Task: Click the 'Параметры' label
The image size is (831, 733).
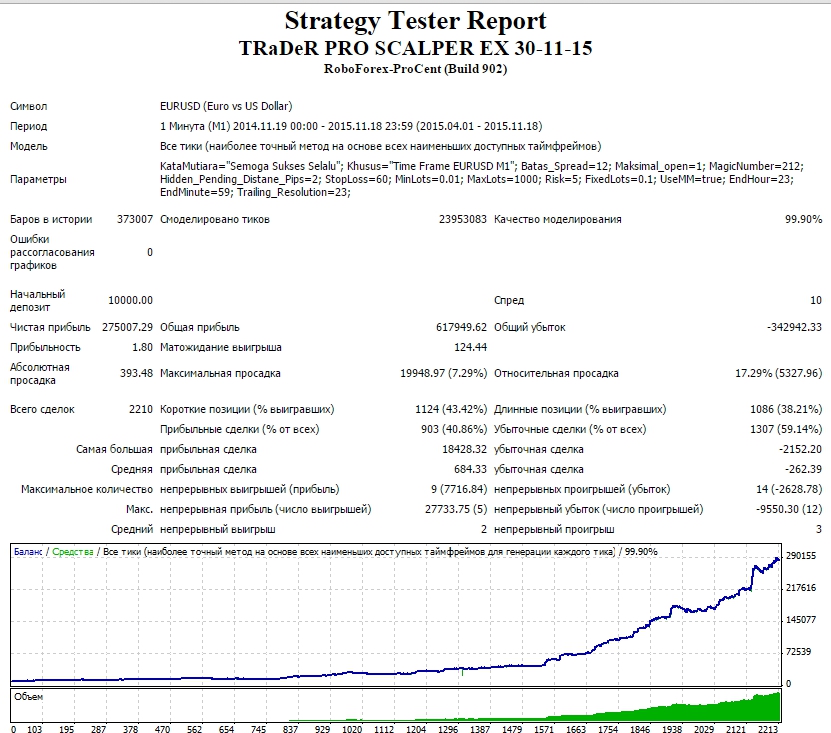Action: coord(38,179)
